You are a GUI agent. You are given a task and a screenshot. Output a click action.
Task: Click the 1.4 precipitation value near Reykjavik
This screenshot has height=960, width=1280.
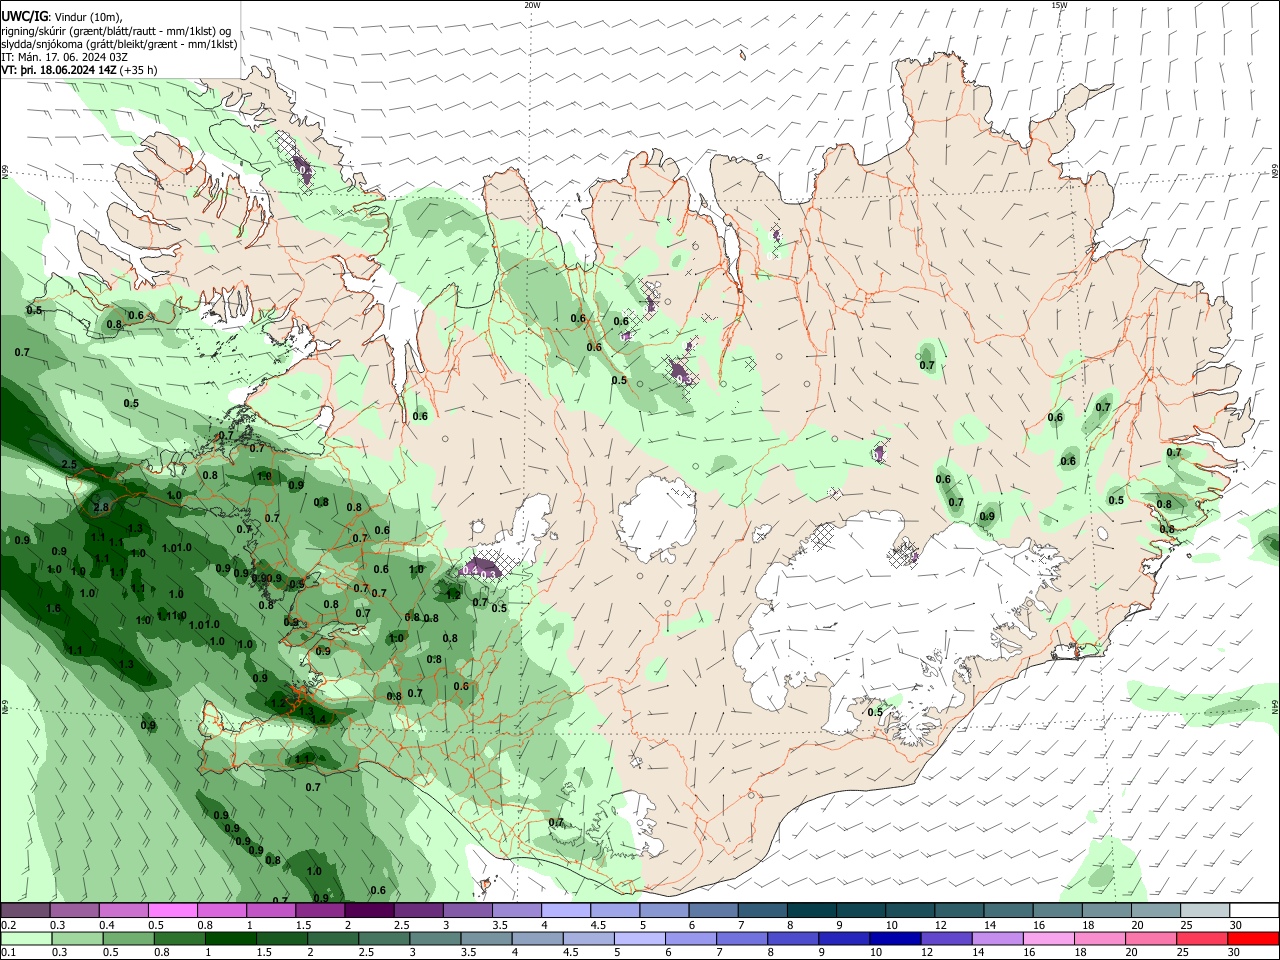click(319, 718)
